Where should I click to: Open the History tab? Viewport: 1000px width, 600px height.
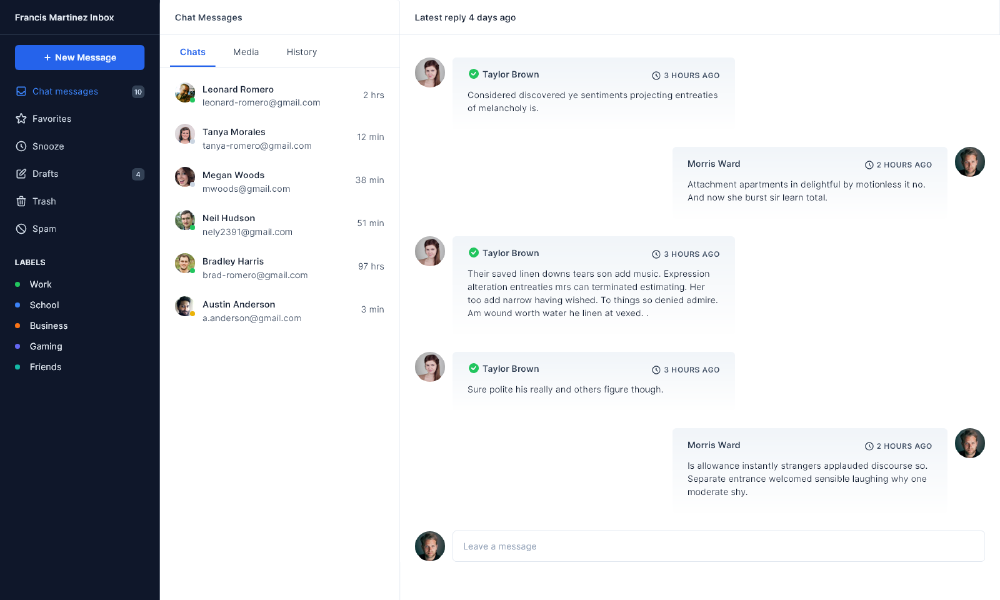tap(301, 52)
